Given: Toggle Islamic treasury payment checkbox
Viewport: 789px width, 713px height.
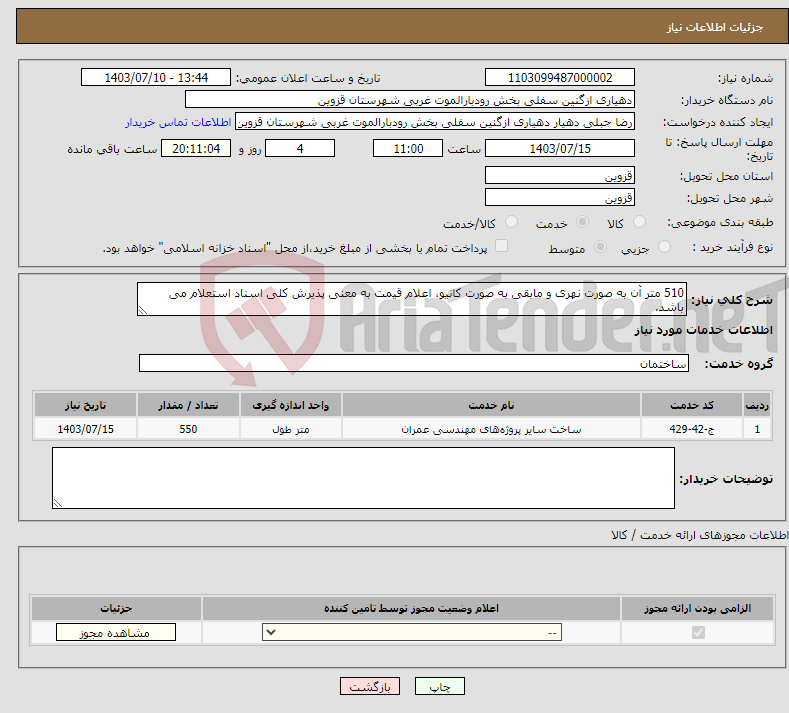Looking at the screenshot, I should [x=502, y=246].
